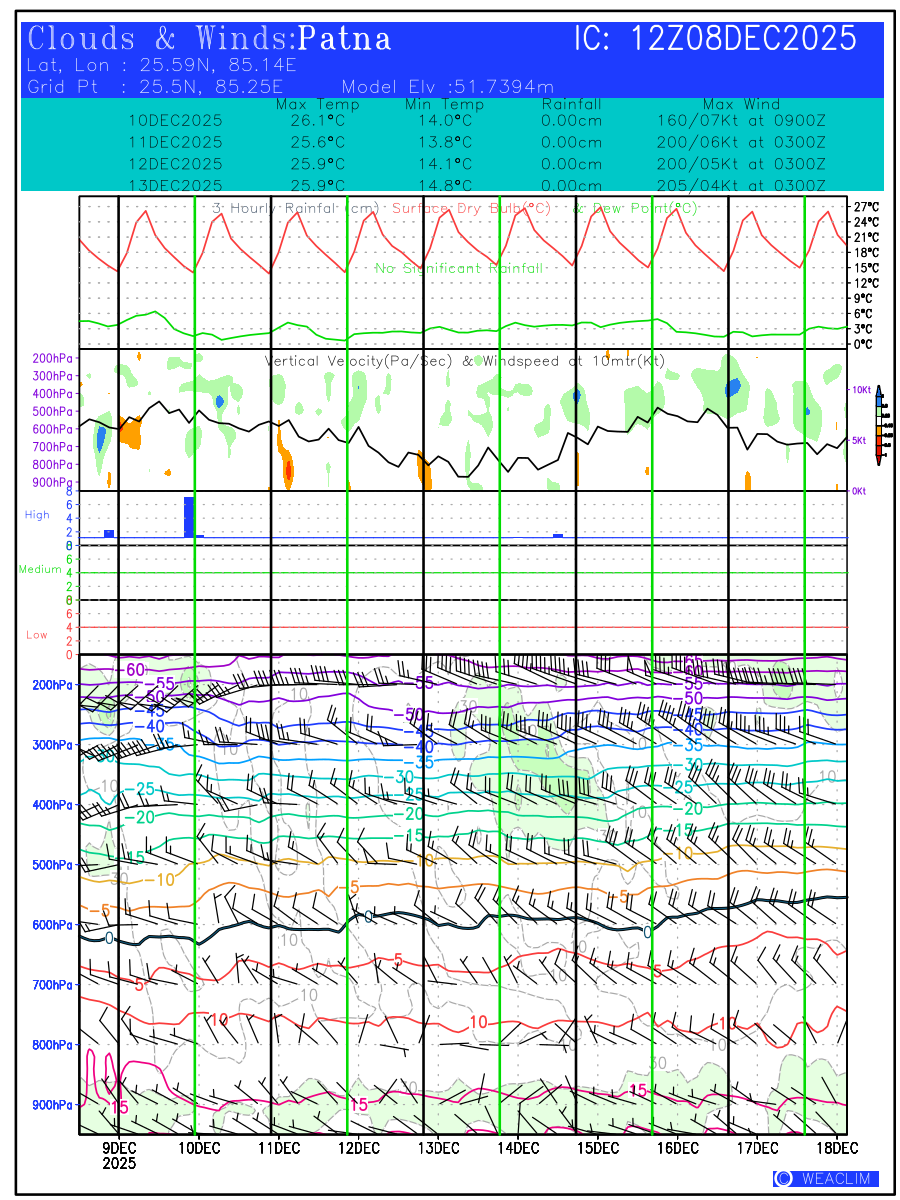Screen dimensions: 900x1200
Task: Click the Low cloud panel label
Action: (37, 635)
